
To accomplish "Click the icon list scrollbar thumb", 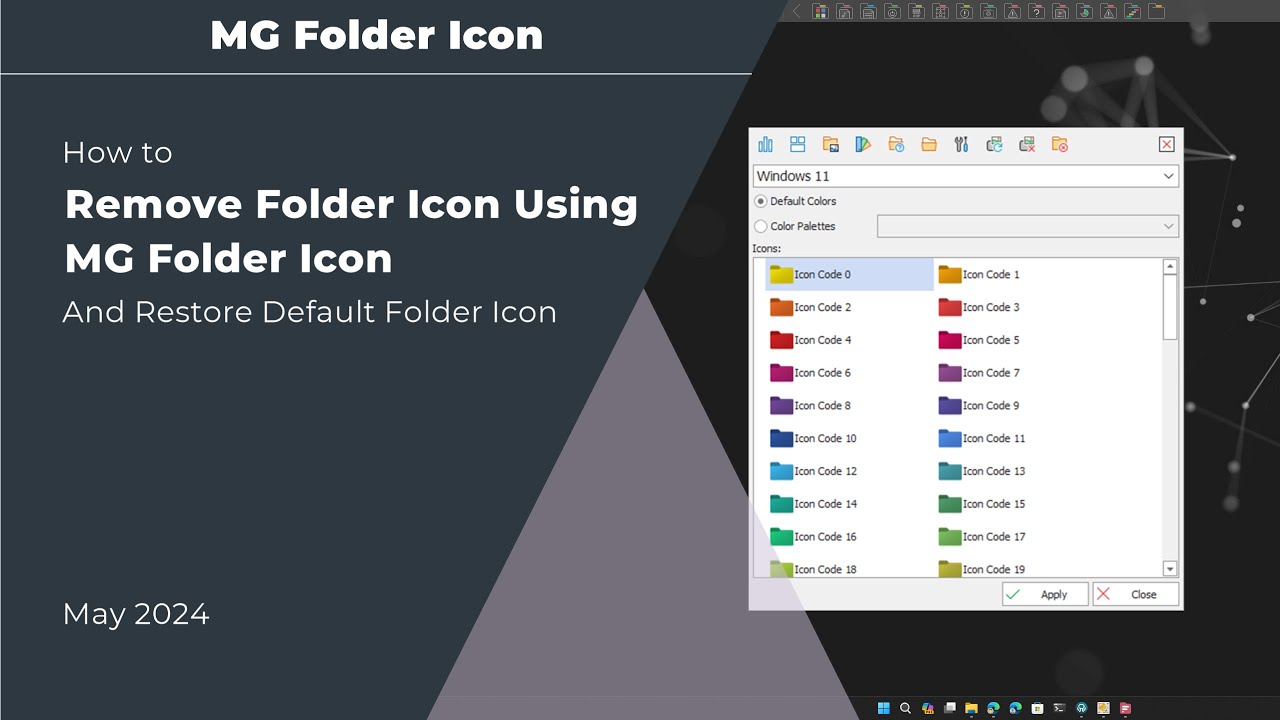I will click(1170, 307).
